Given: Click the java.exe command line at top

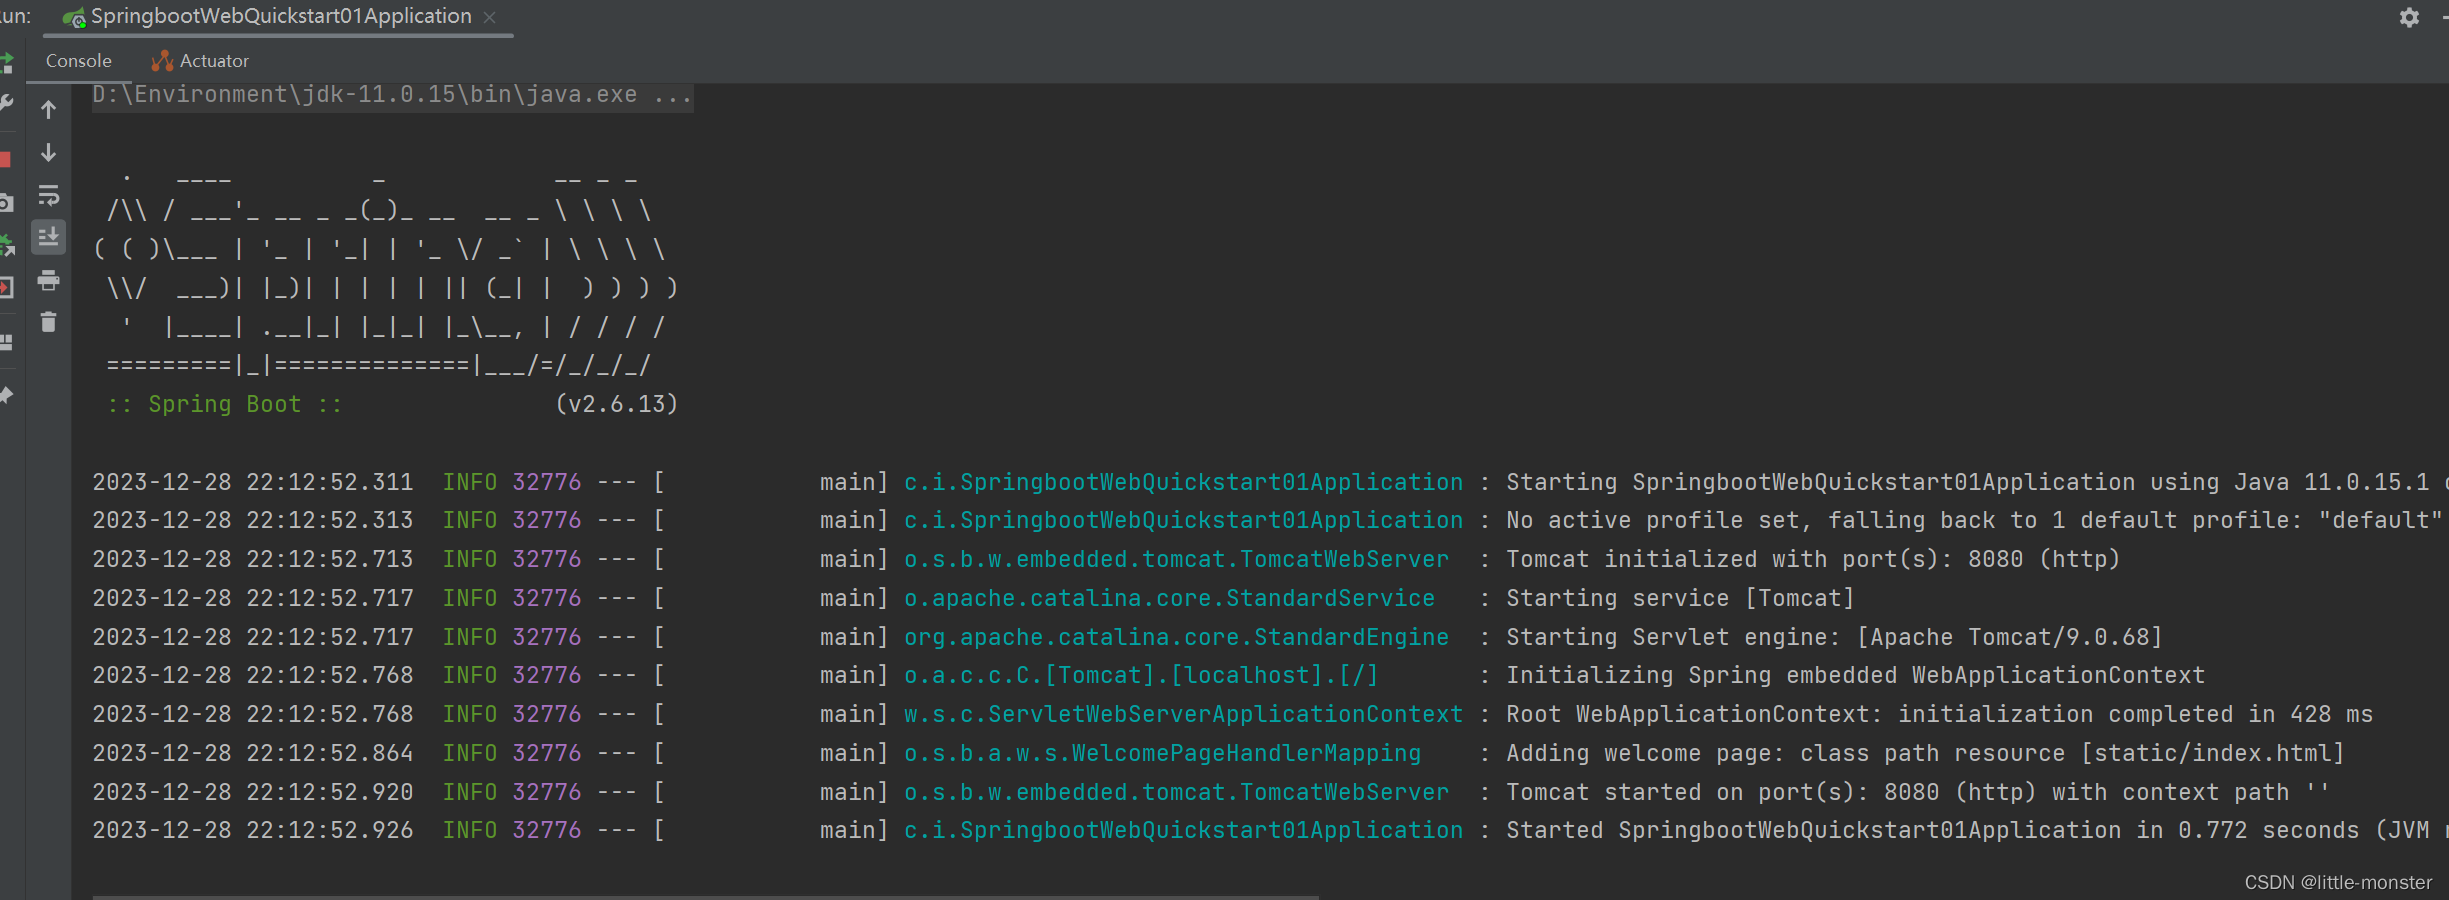Looking at the screenshot, I should coord(392,95).
